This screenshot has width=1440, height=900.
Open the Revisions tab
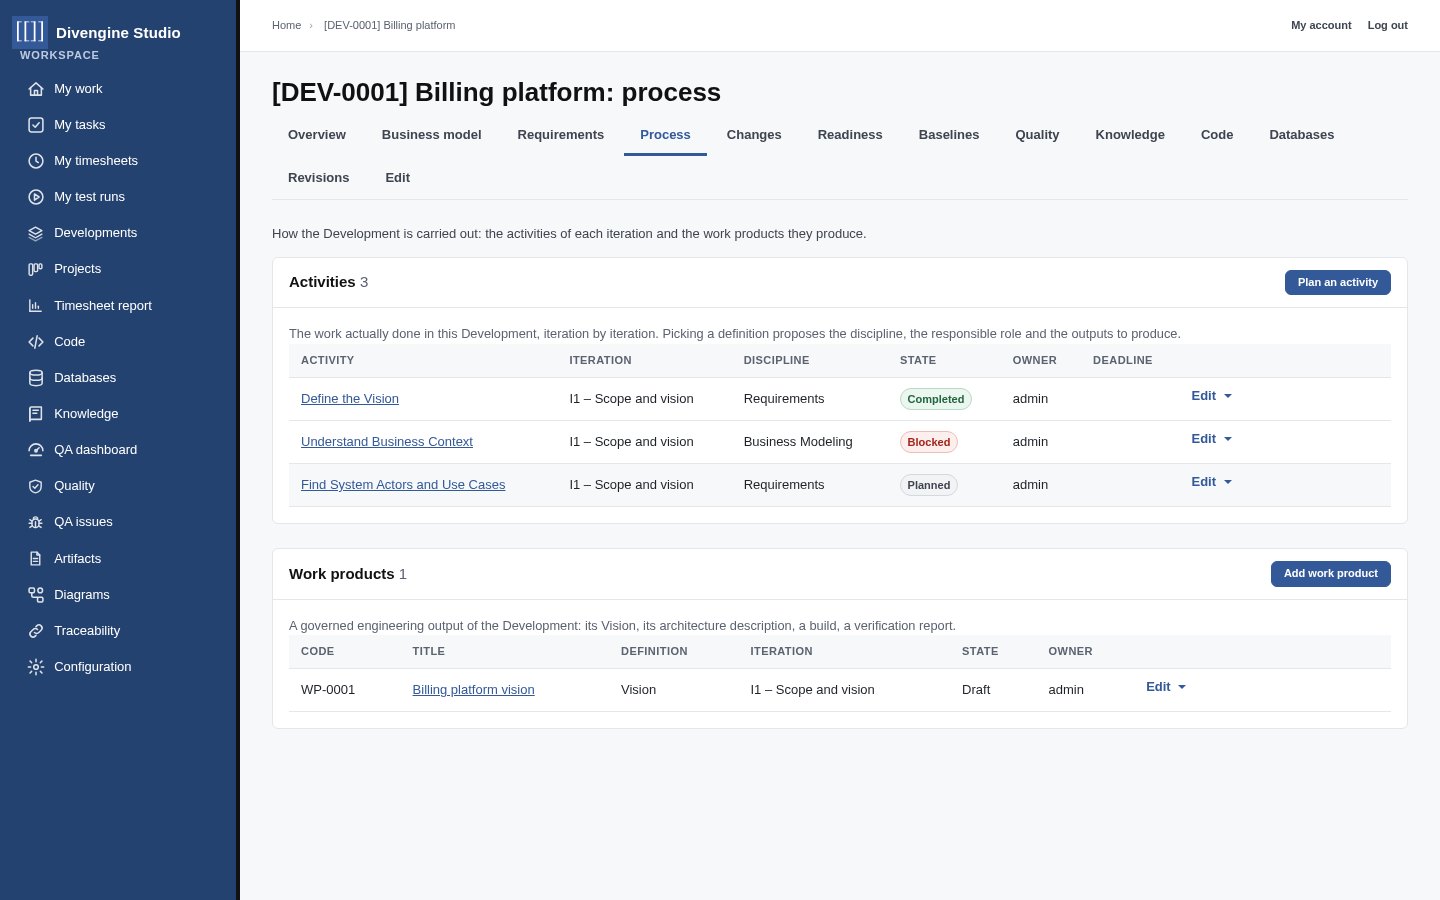319,178
